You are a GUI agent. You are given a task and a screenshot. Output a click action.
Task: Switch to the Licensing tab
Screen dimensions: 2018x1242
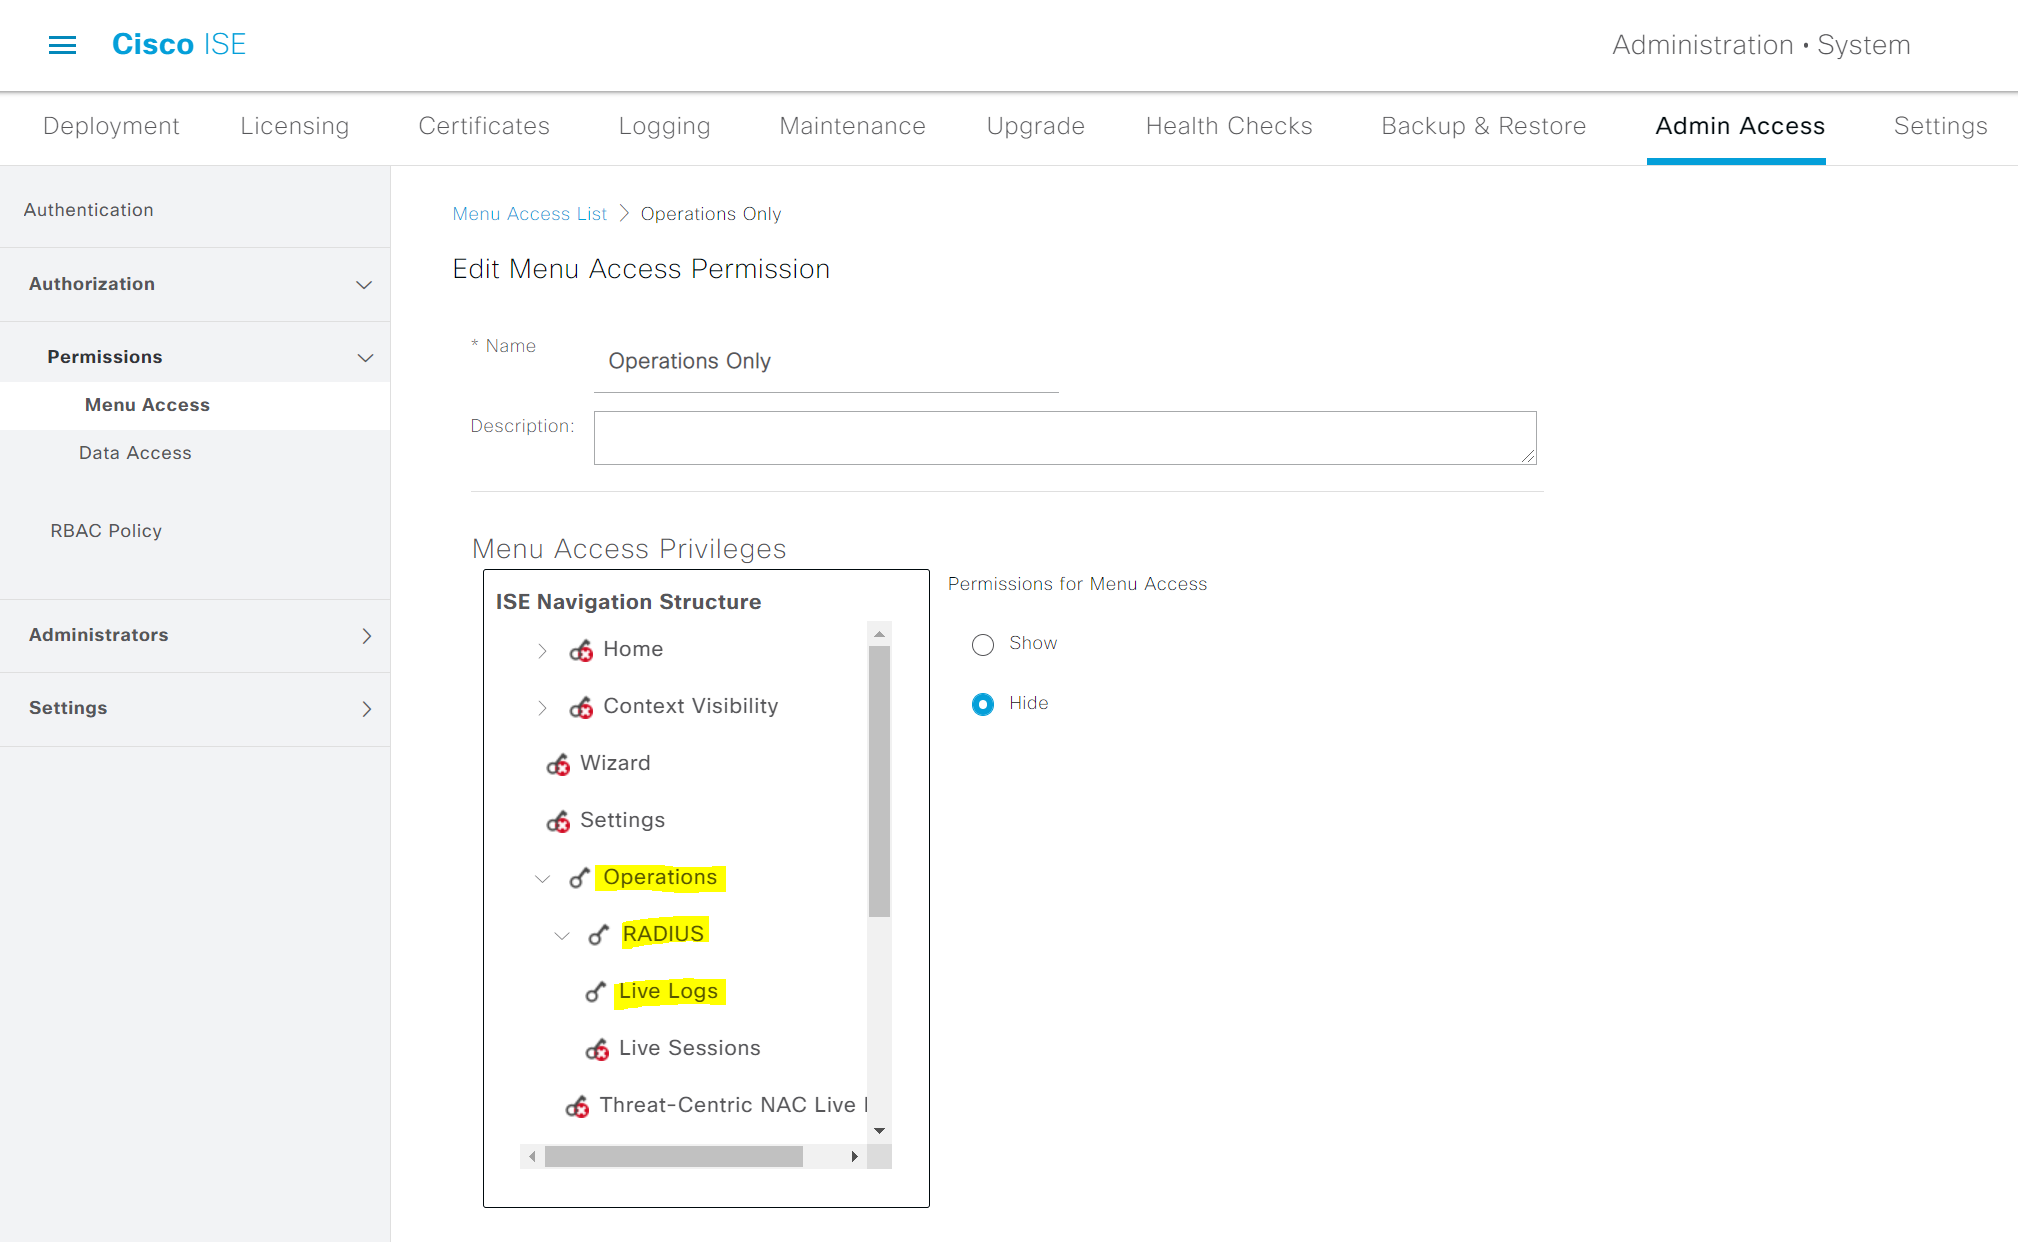pyautogui.click(x=295, y=126)
